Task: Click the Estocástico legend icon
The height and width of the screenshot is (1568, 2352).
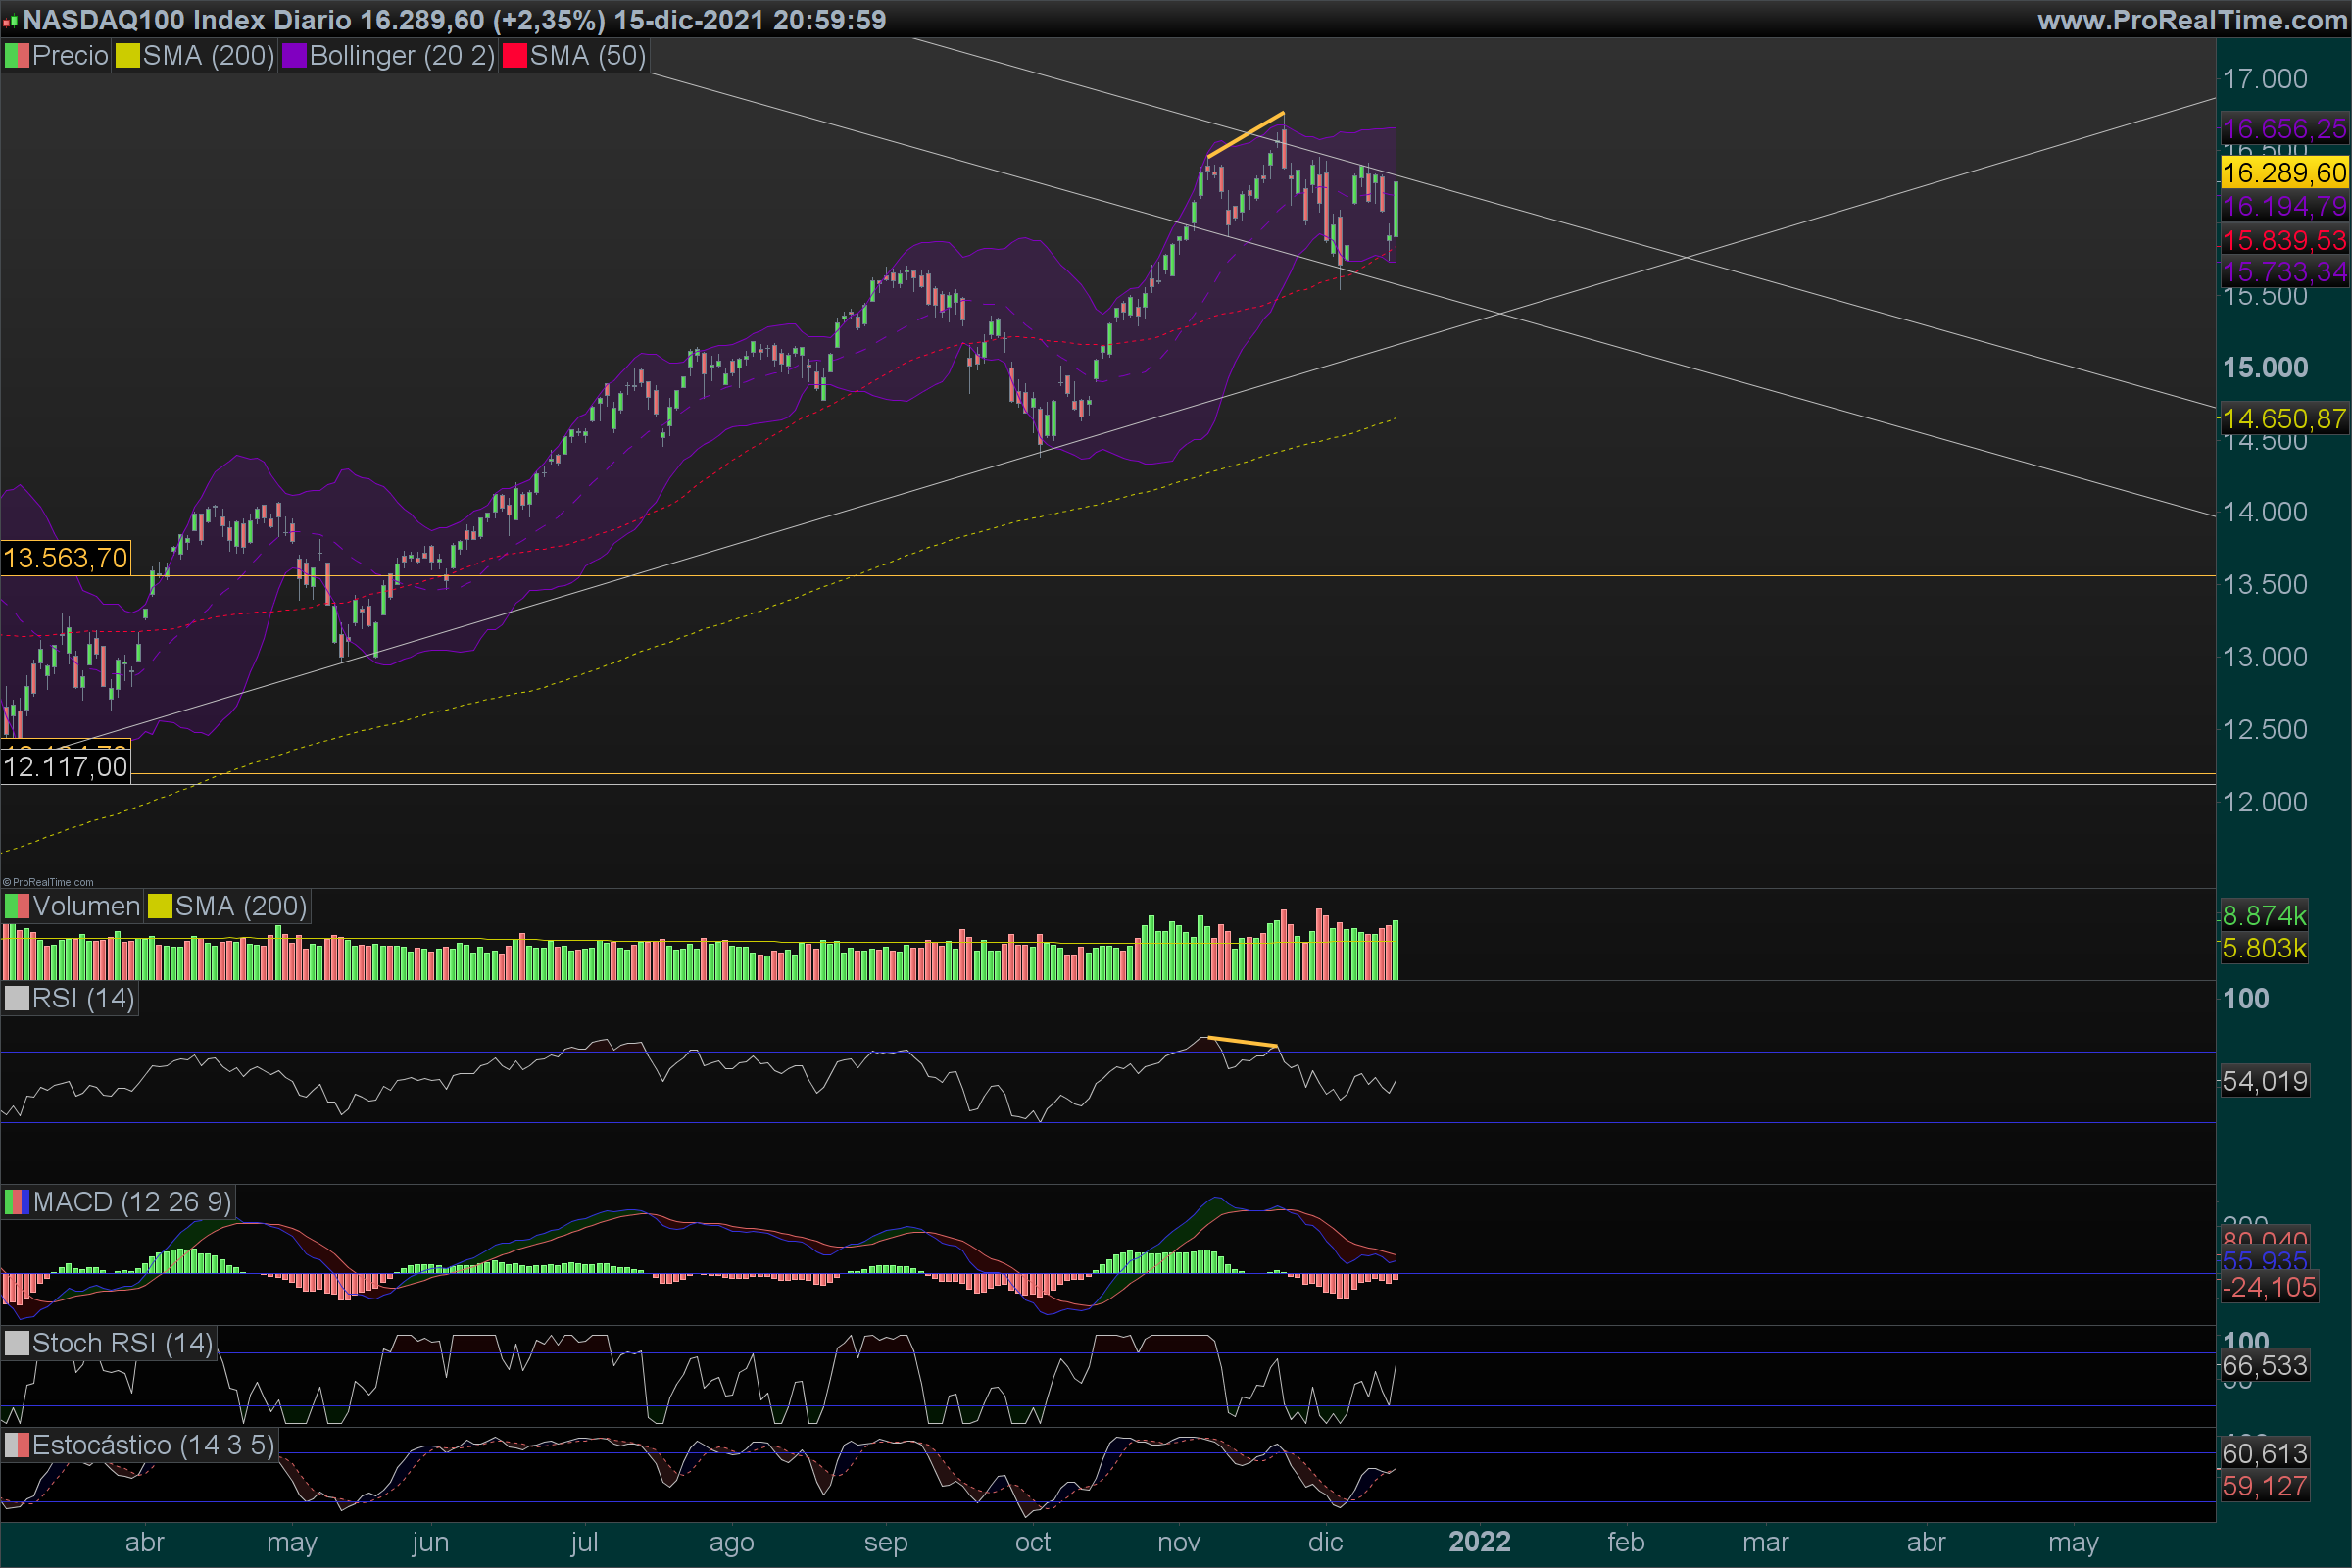Action: (x=17, y=1445)
